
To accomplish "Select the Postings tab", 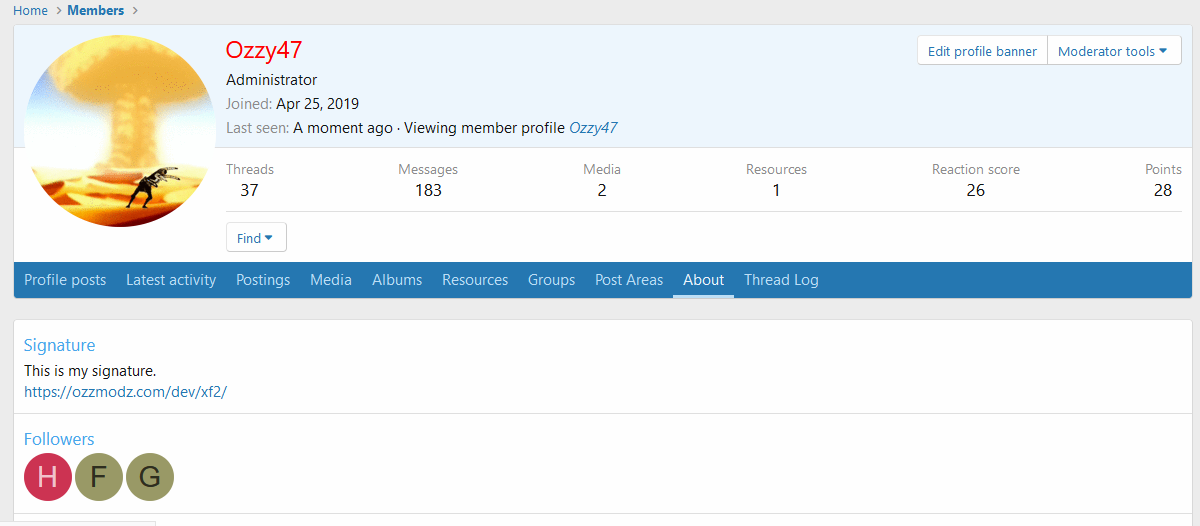I will [263, 280].
